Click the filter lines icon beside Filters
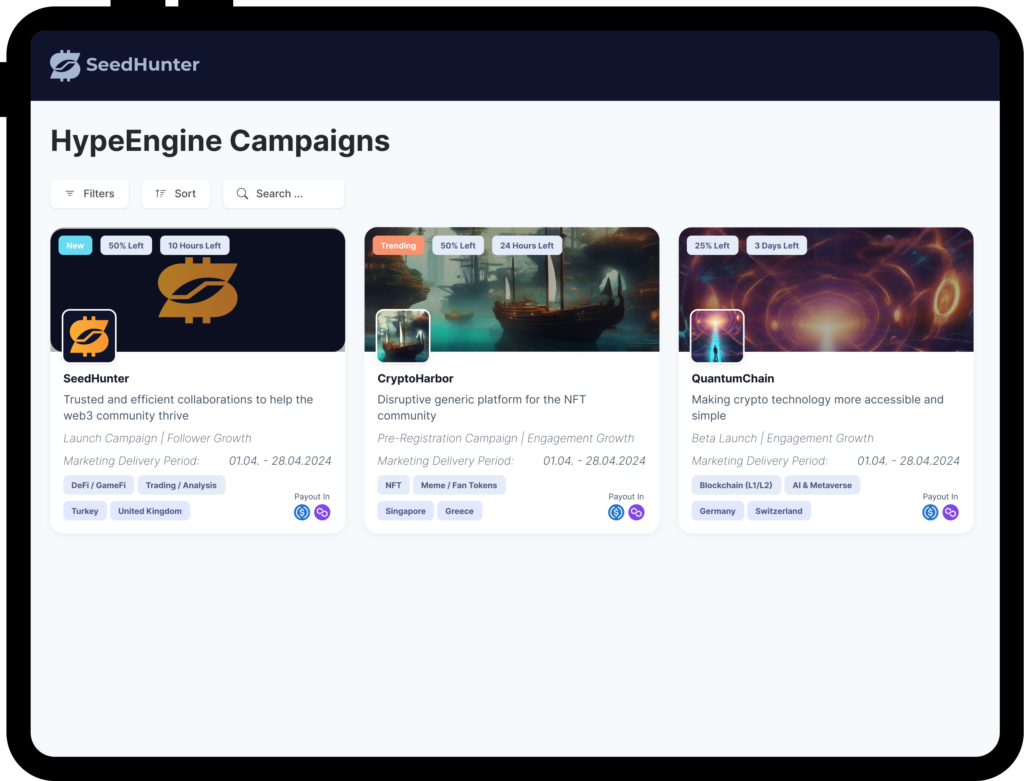The width and height of the screenshot is (1024, 781). coord(70,193)
